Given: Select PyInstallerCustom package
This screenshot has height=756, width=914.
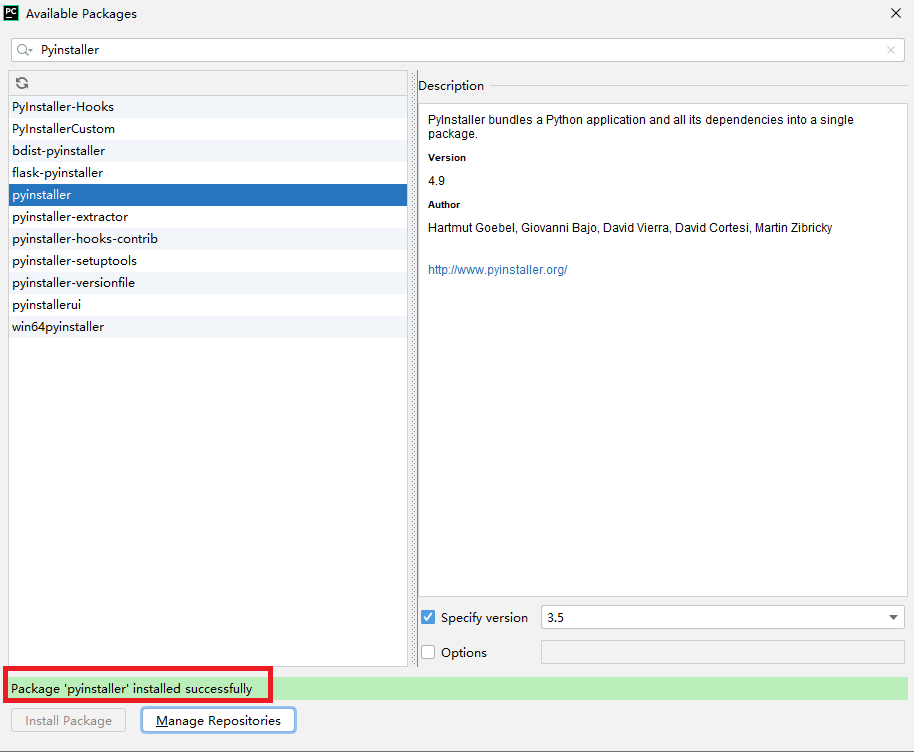Looking at the screenshot, I should click(x=208, y=129).
